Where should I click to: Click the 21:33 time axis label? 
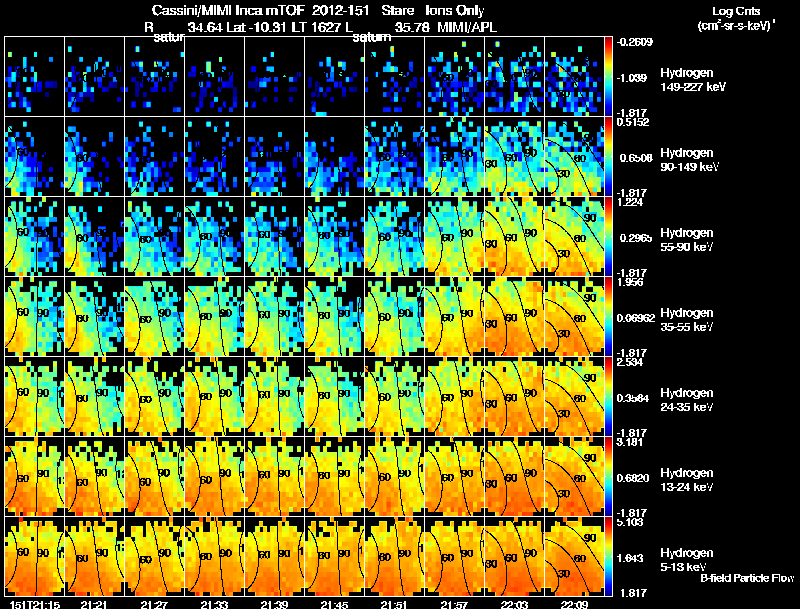pos(214,604)
